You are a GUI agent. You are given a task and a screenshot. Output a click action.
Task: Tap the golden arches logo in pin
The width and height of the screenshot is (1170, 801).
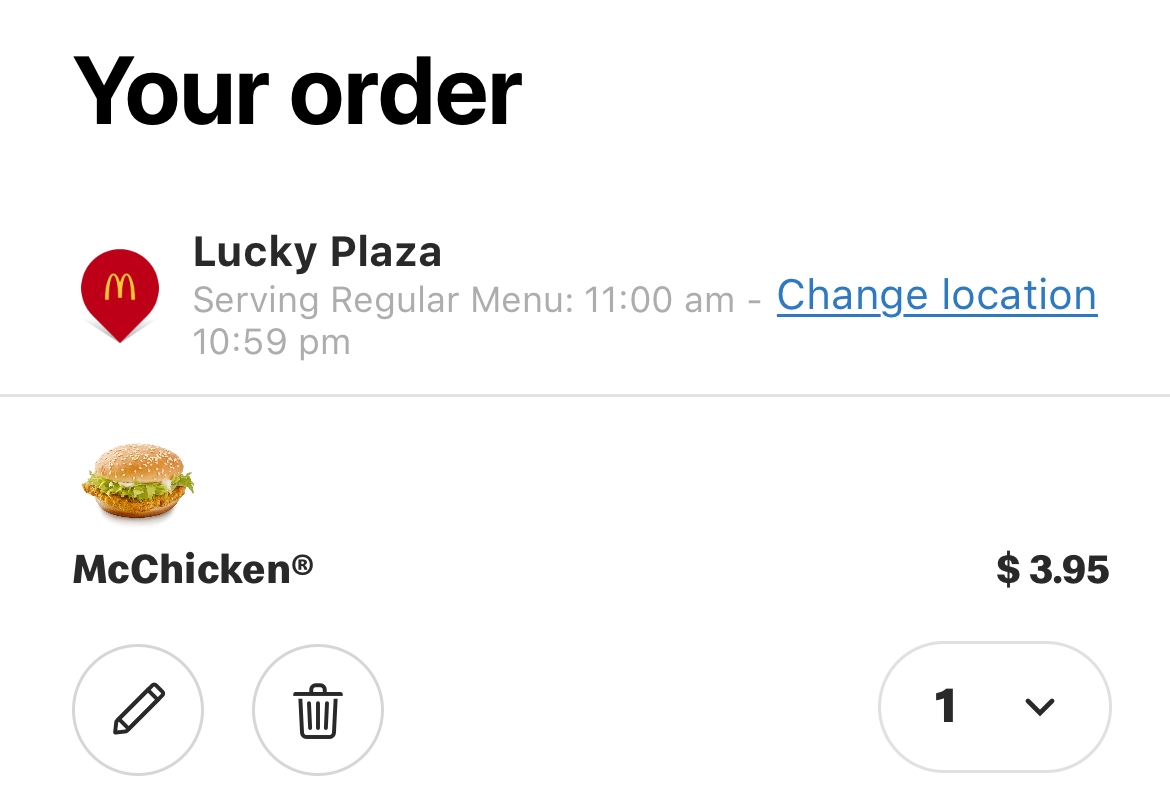[120, 286]
